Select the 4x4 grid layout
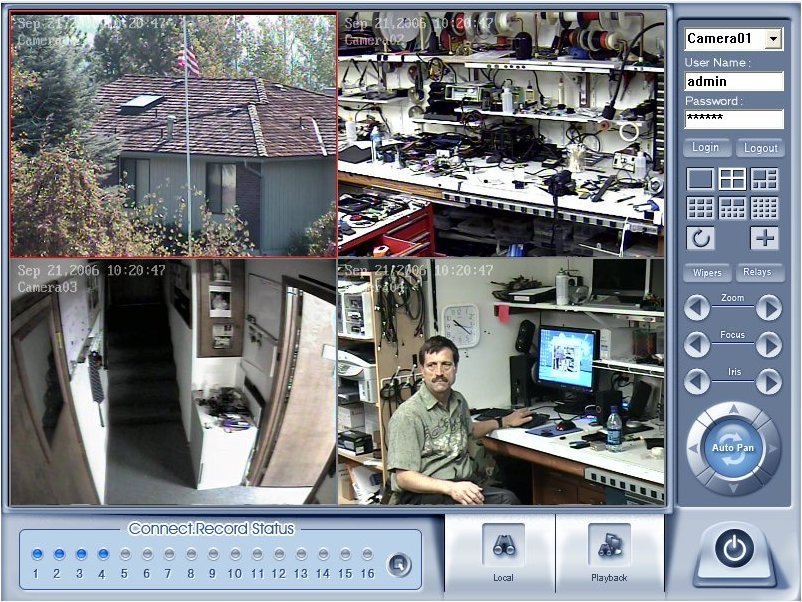Image resolution: width=802 pixels, height=602 pixels. (x=764, y=208)
